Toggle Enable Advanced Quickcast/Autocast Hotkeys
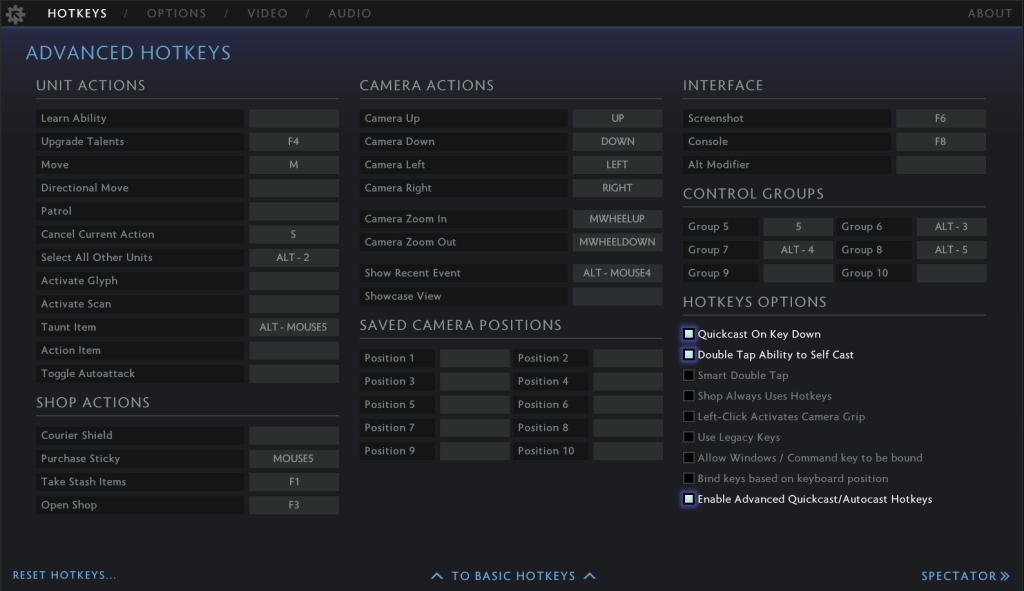Viewport: 1024px width, 591px height. (689, 499)
